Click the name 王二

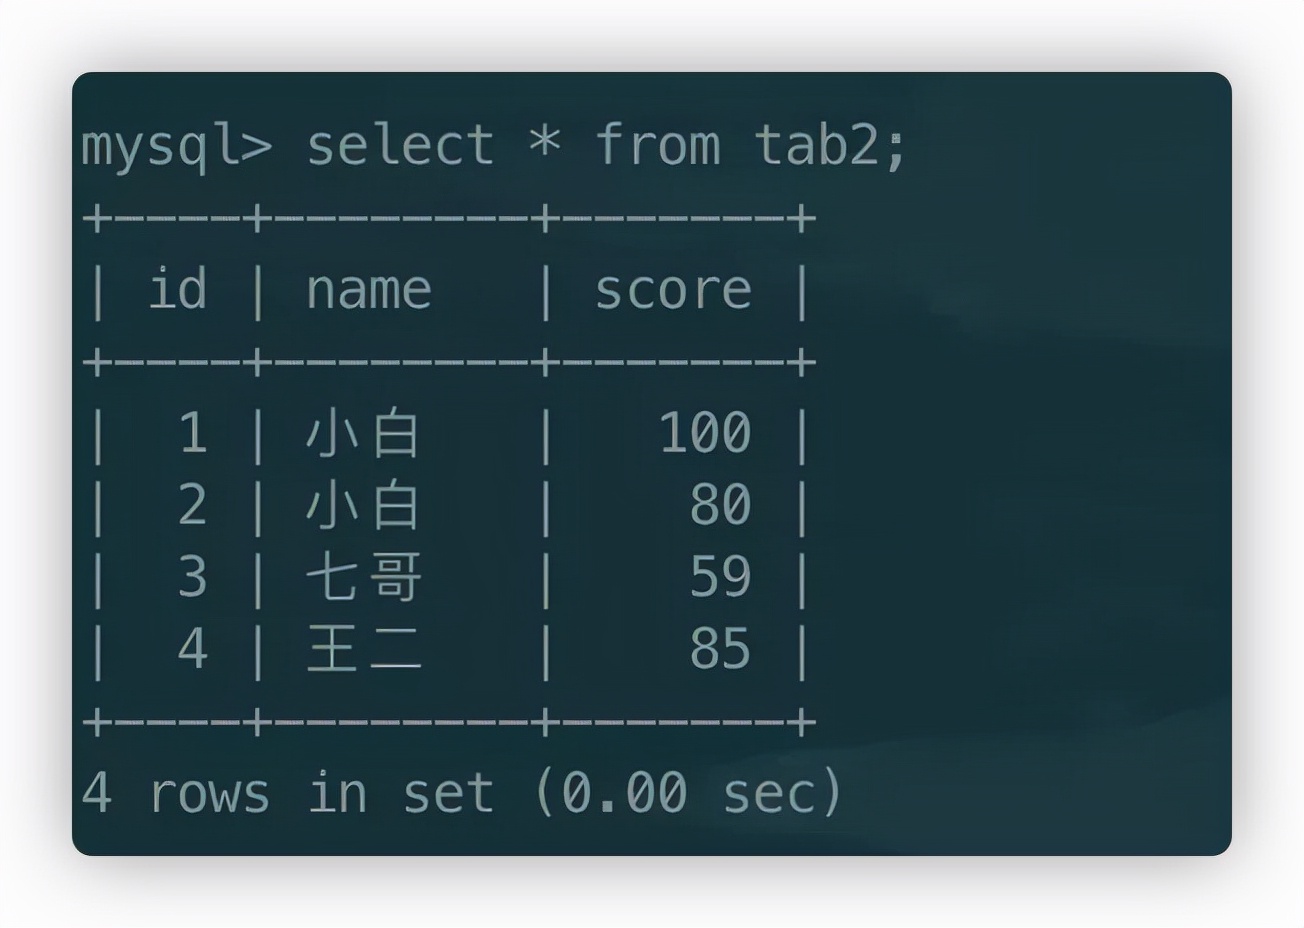[363, 649]
